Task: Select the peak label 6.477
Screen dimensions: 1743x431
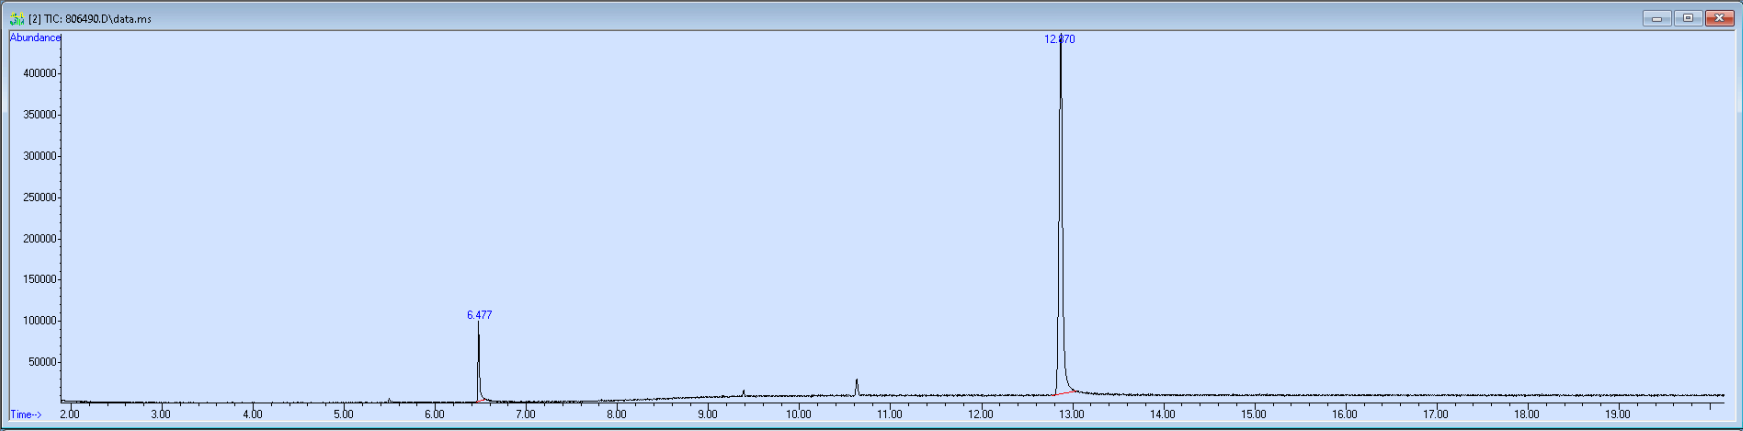Action: (x=479, y=315)
